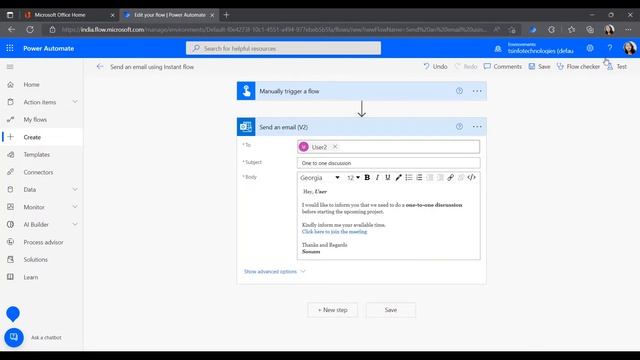
Task: Expand the Monitor menu chevron
Action: coord(75,207)
